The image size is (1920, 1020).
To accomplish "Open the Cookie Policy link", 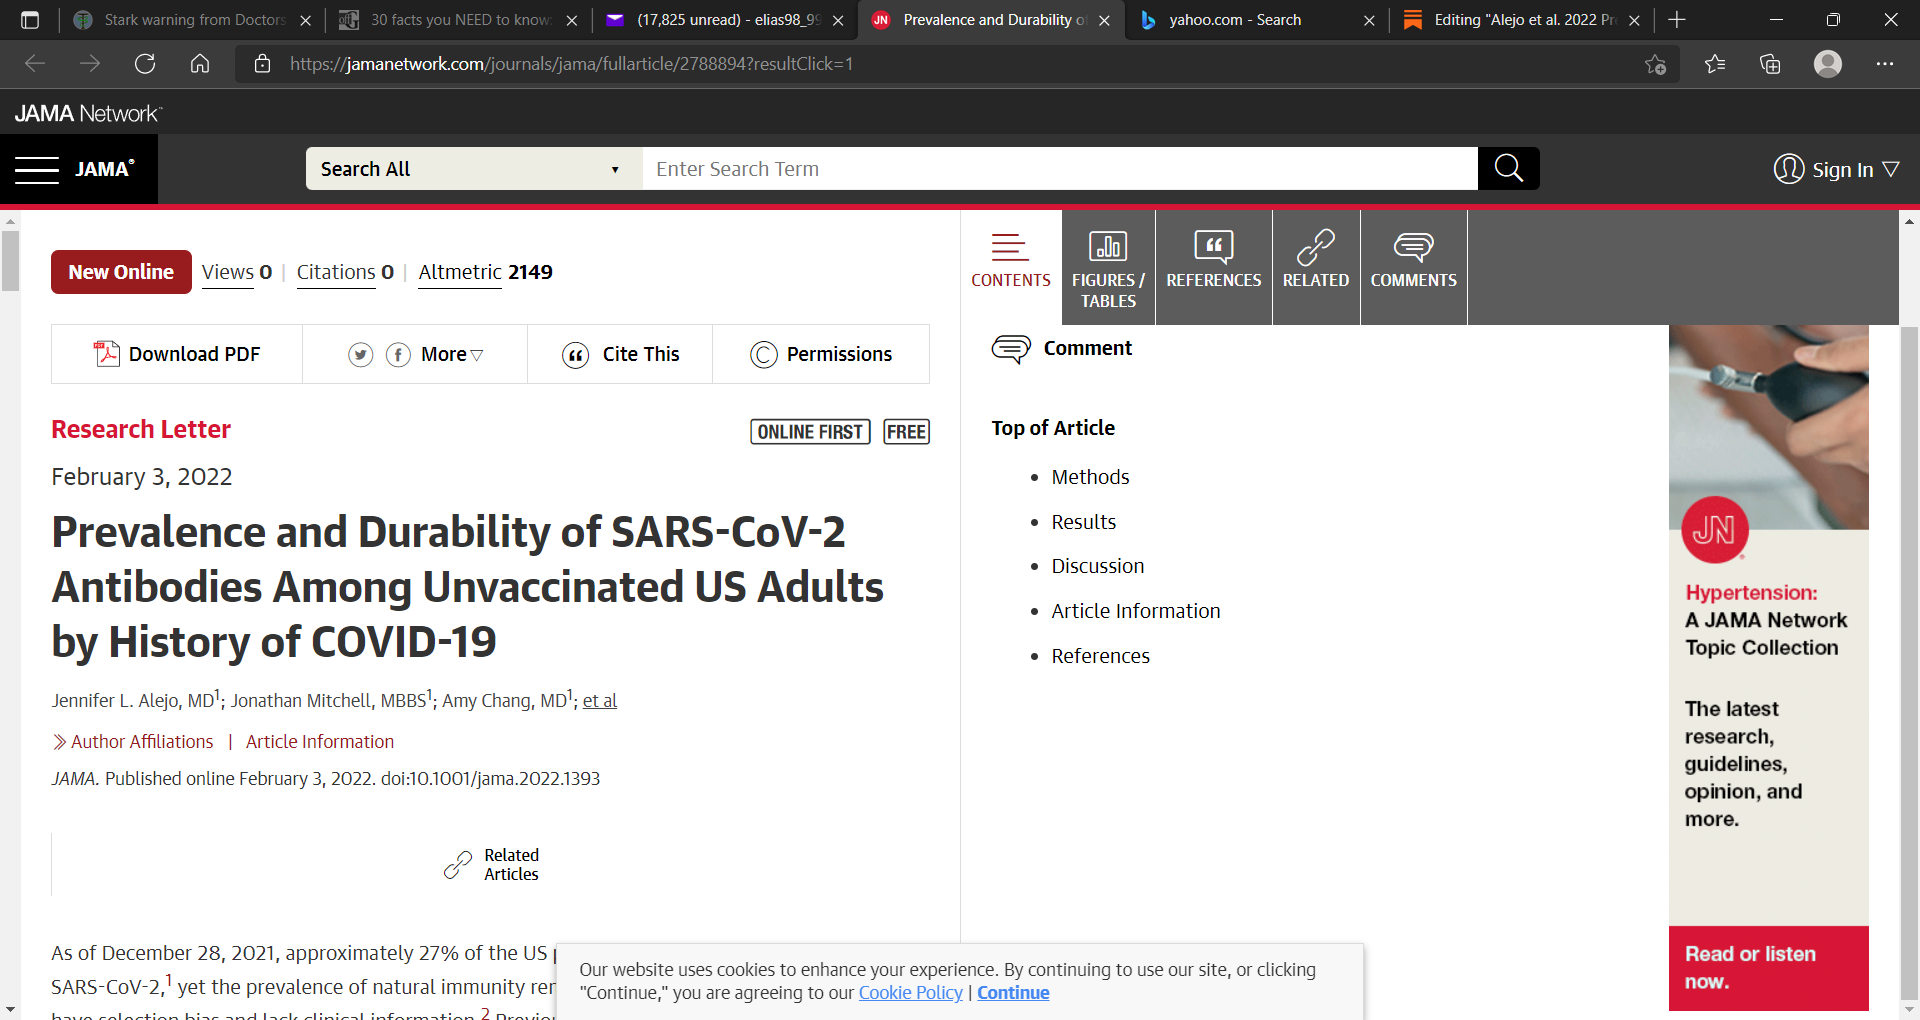I will pyautogui.click(x=910, y=993).
